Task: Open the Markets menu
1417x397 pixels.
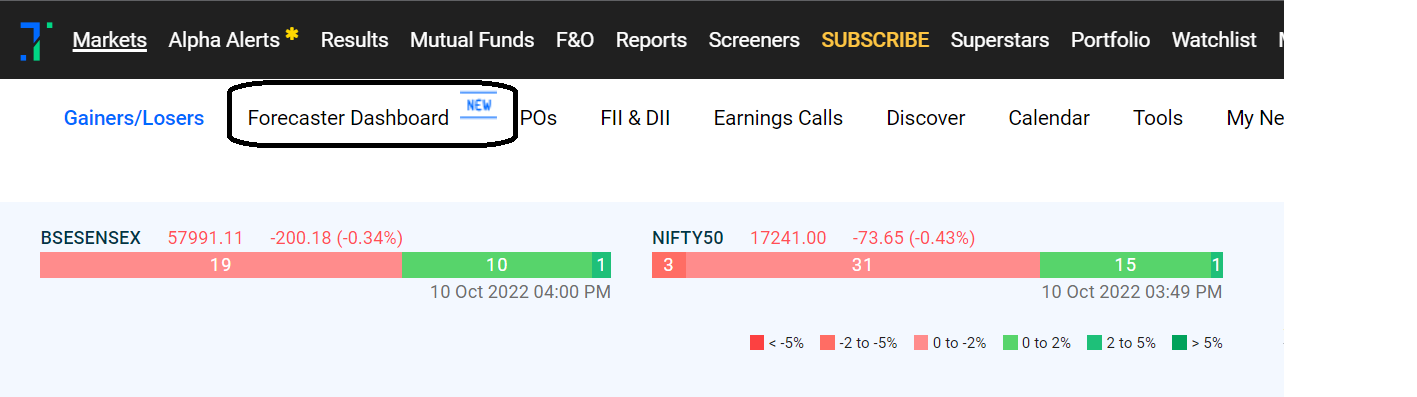Action: 110,40
